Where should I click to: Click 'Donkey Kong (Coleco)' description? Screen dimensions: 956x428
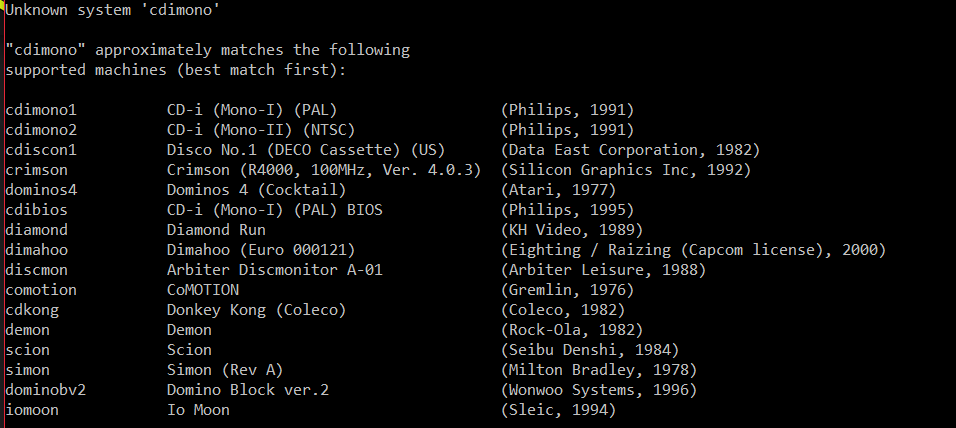pyautogui.click(x=256, y=309)
